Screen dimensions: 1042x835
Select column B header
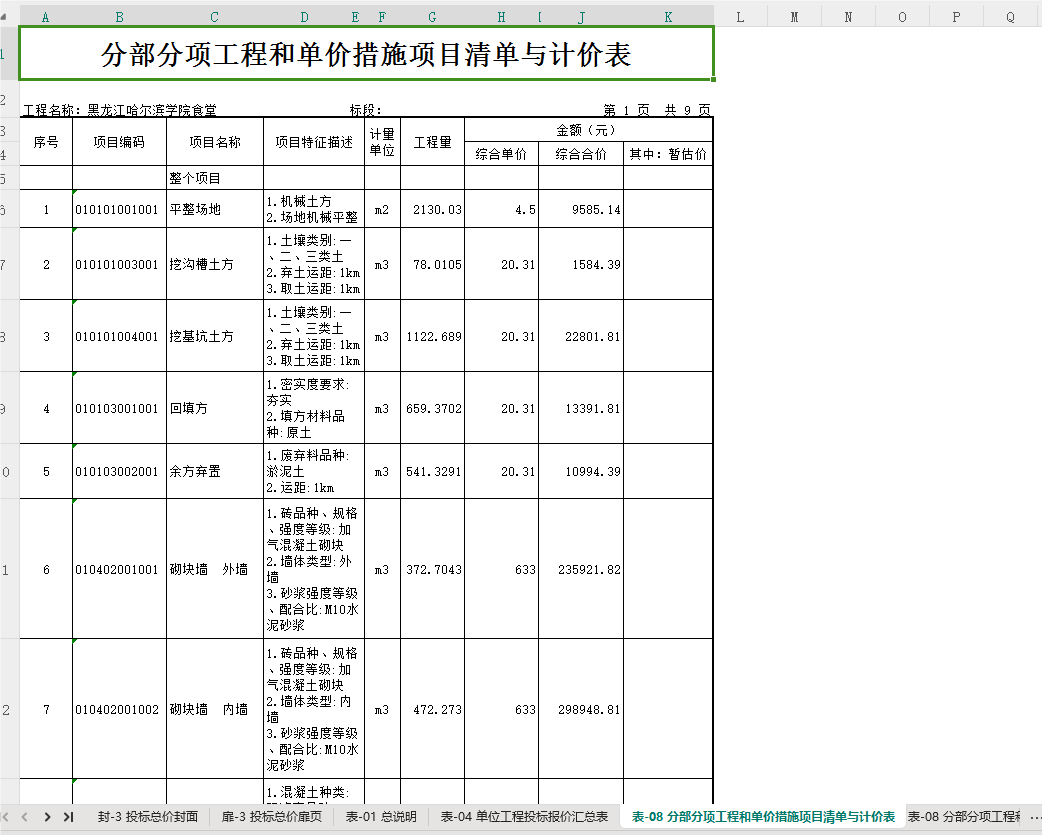119,17
